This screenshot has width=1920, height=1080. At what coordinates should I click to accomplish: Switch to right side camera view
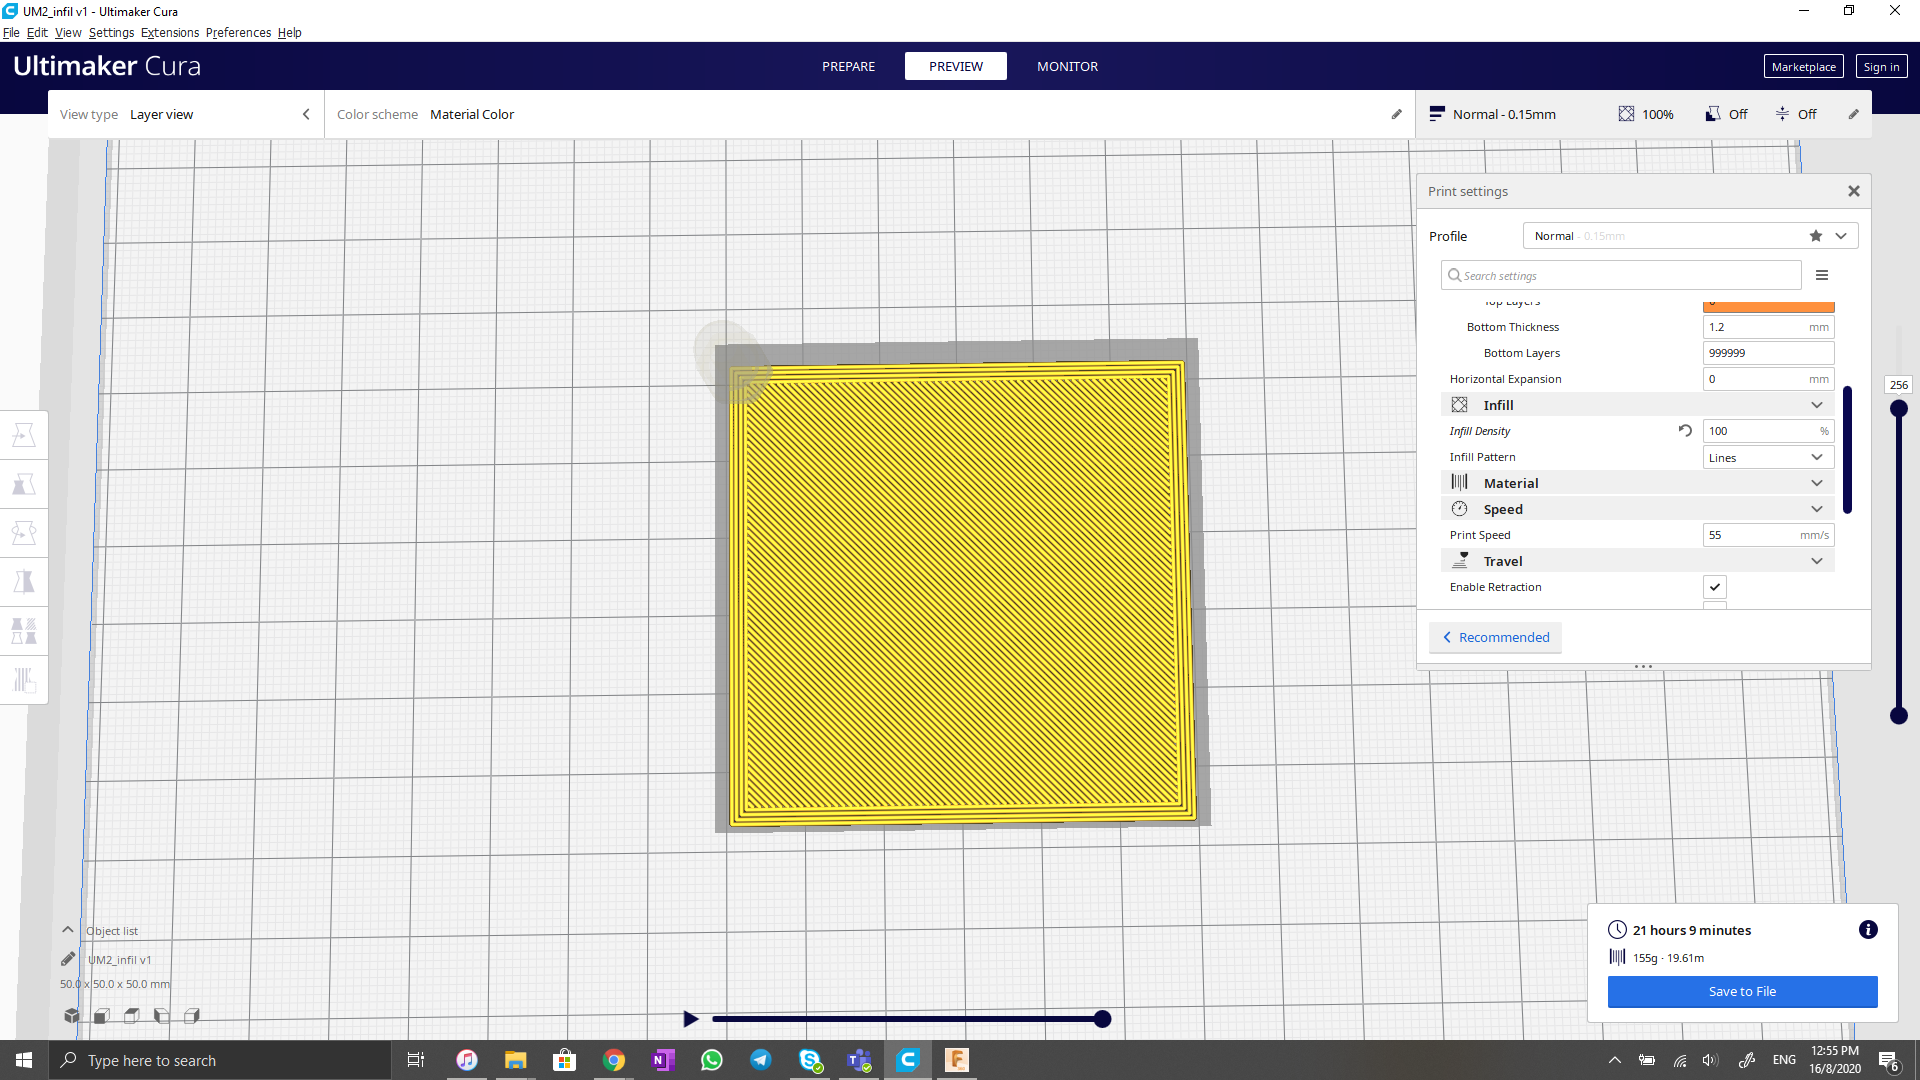click(x=192, y=1016)
